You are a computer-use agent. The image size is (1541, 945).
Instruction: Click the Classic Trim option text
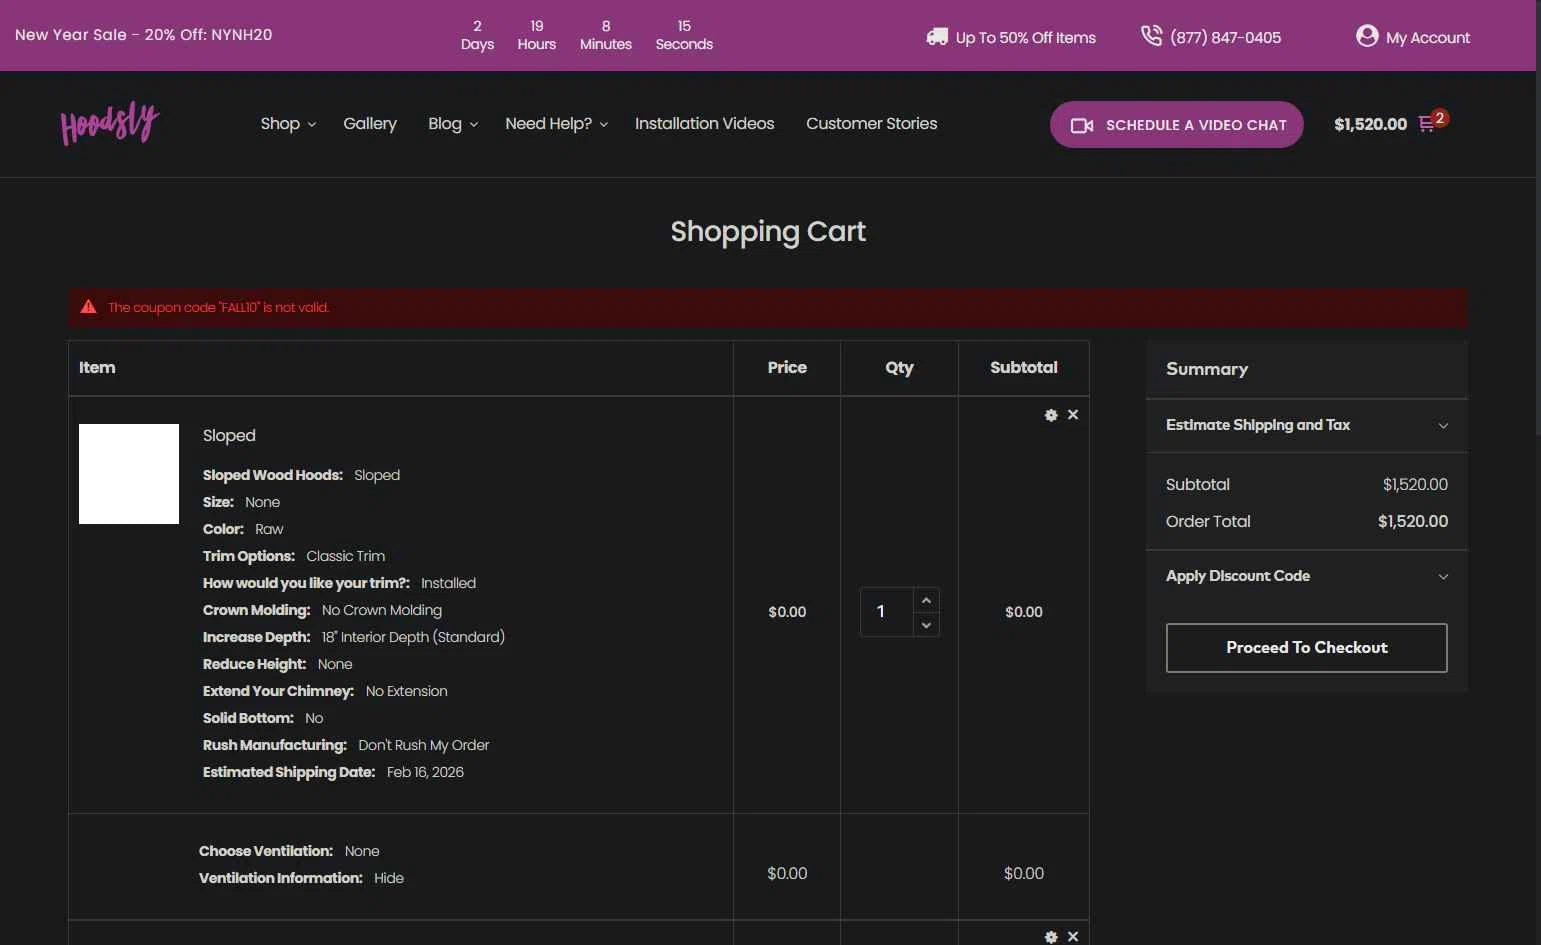[345, 557]
